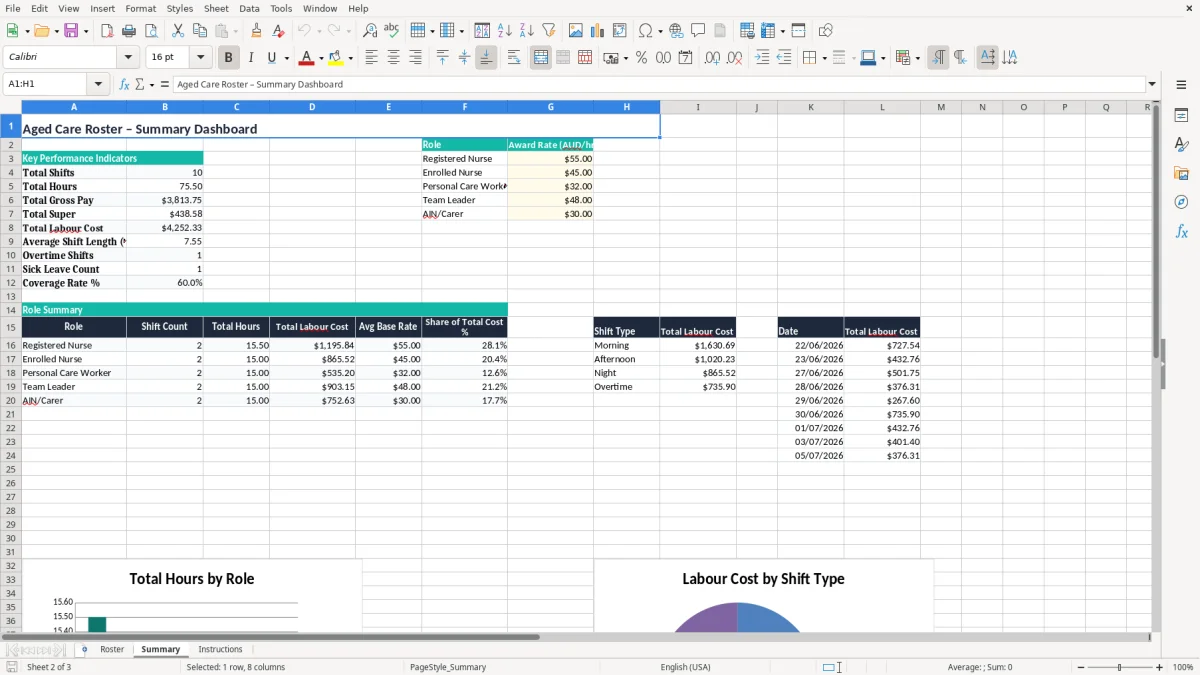Image resolution: width=1200 pixels, height=675 pixels.
Task: Switch to the Roster sheet tab
Action: pos(112,649)
